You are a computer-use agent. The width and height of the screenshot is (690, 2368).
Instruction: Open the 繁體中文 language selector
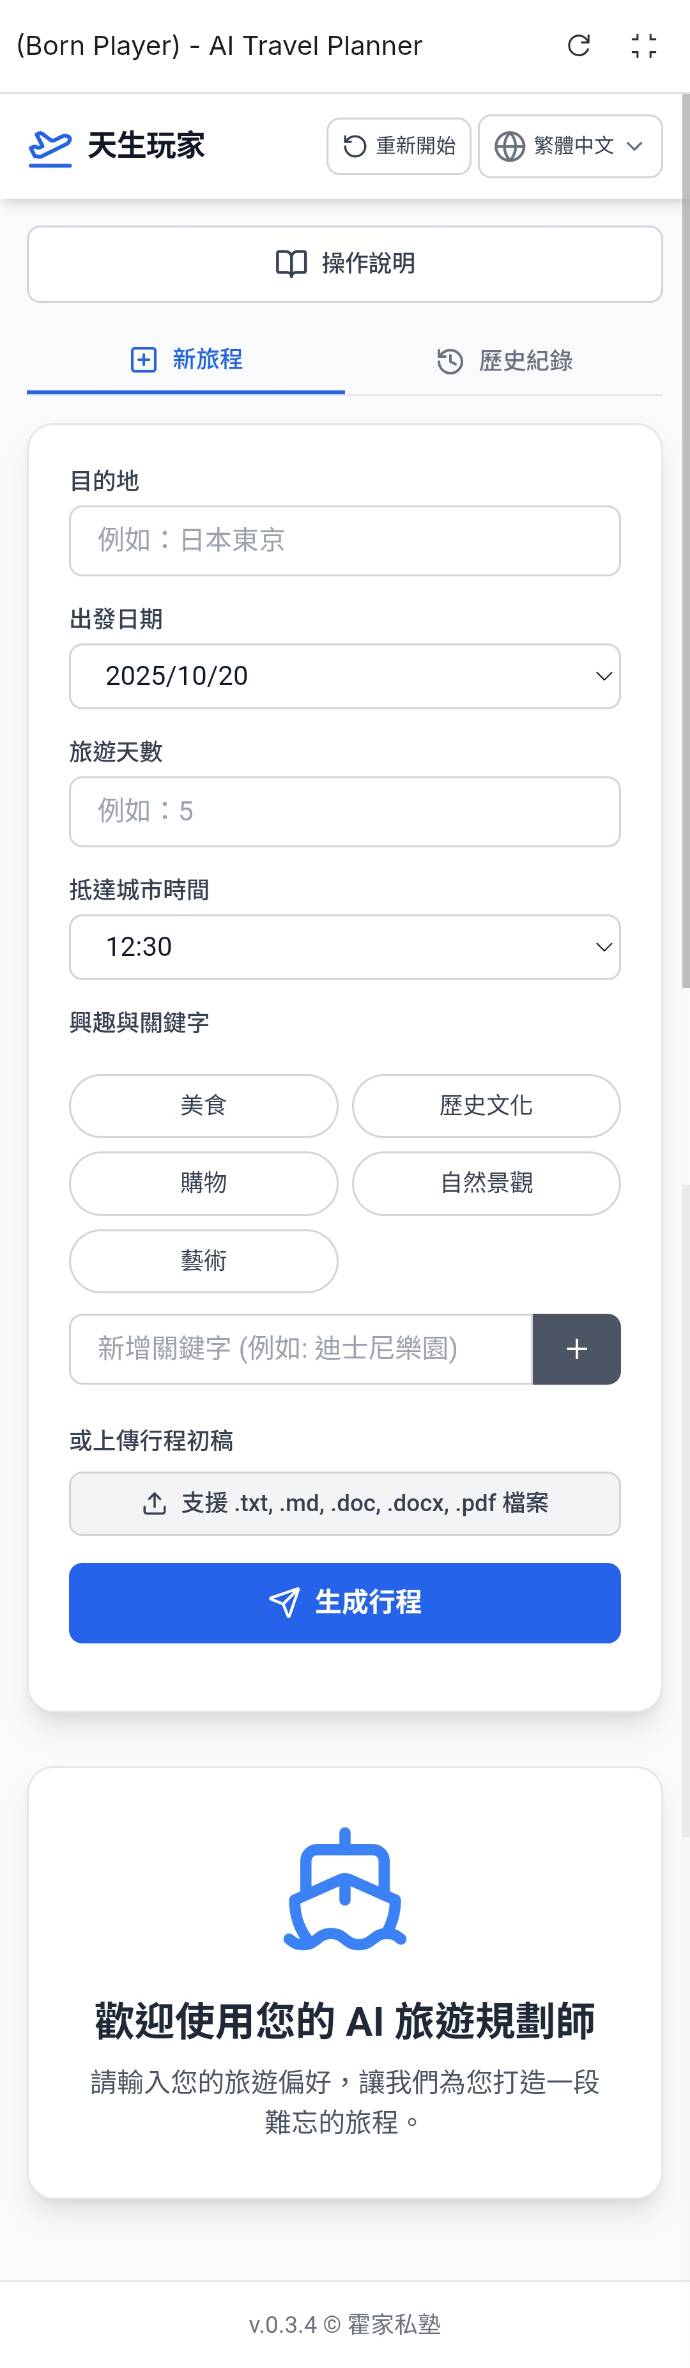[571, 146]
